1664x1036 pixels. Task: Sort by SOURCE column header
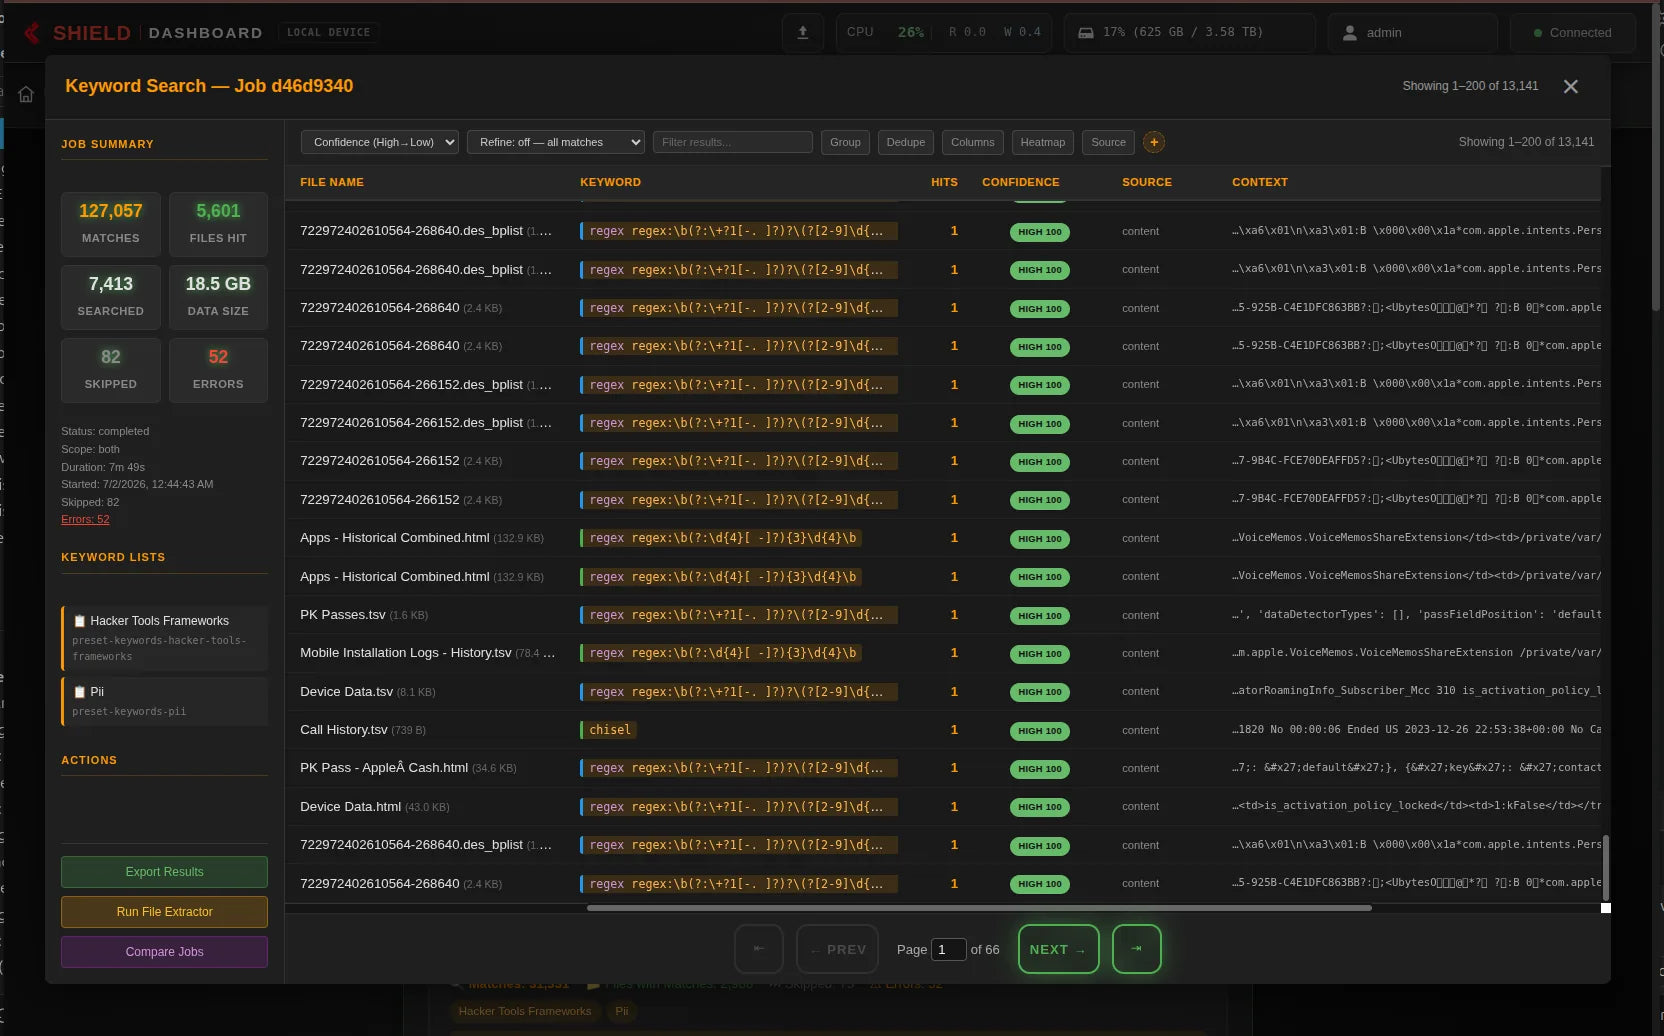tap(1147, 182)
